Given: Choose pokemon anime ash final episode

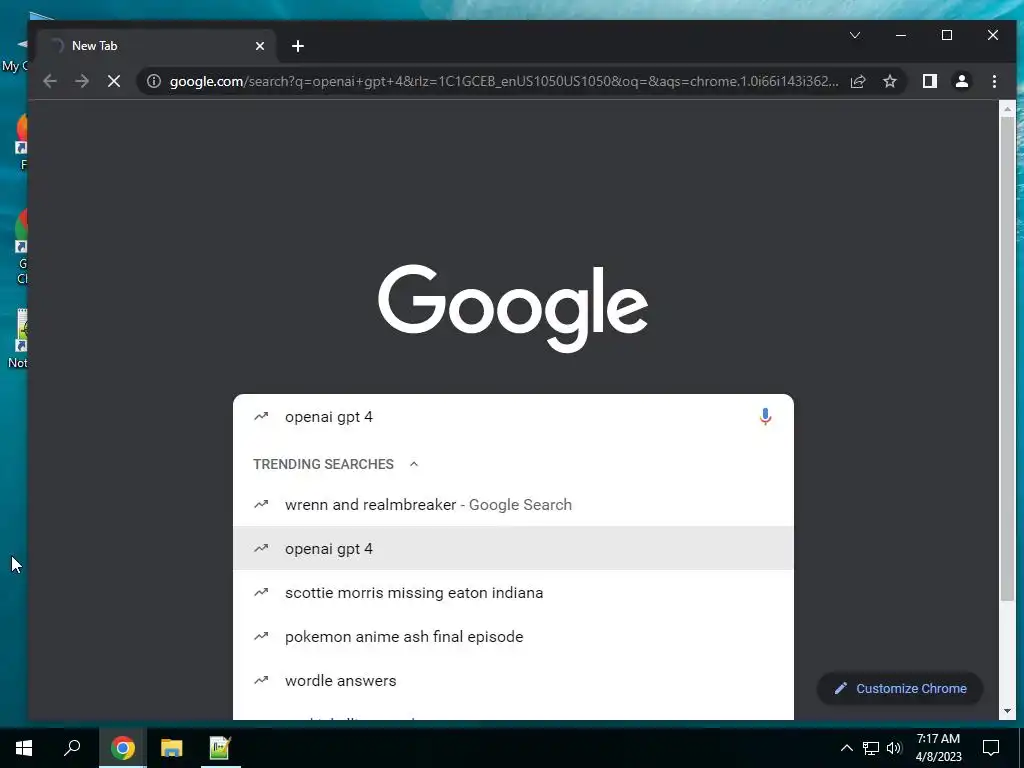Looking at the screenshot, I should point(513,636).
